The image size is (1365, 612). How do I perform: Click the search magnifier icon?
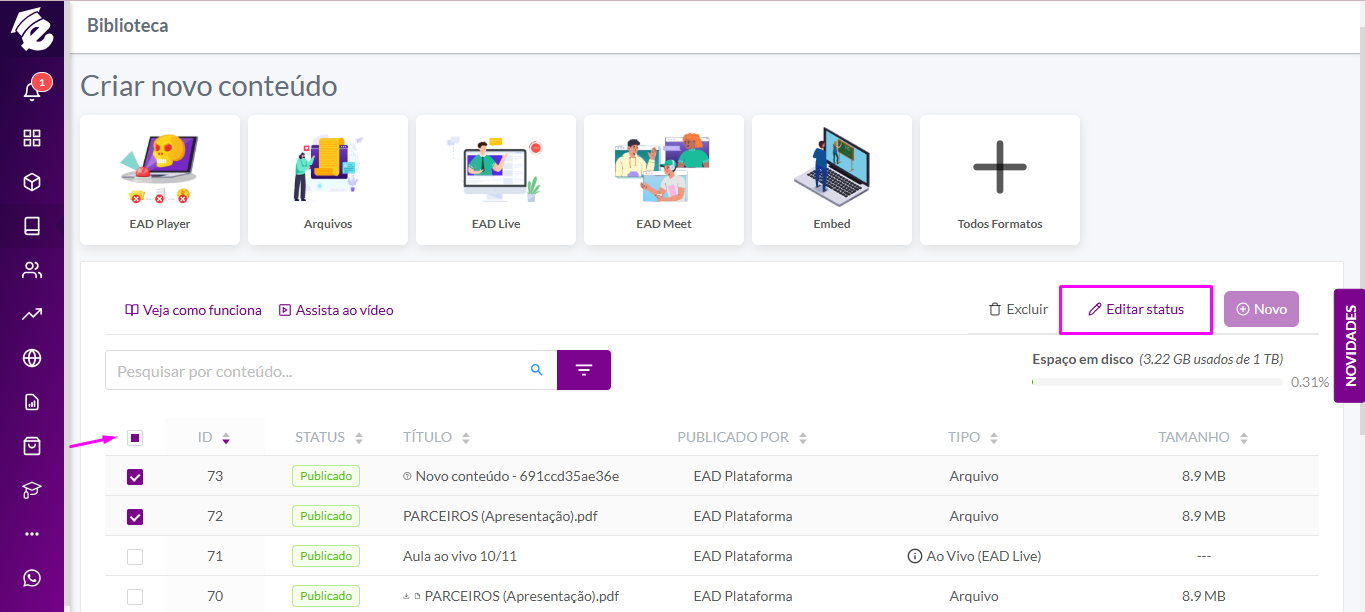537,370
